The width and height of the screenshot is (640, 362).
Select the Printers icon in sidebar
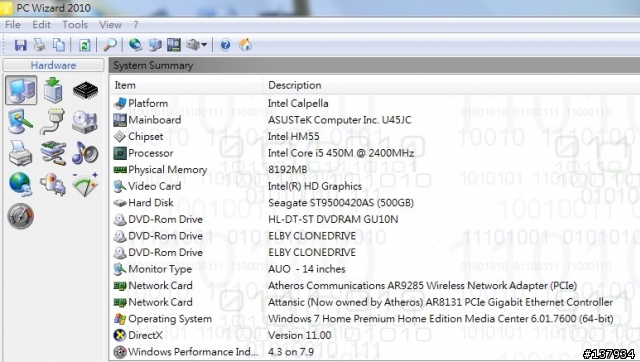(x=20, y=153)
